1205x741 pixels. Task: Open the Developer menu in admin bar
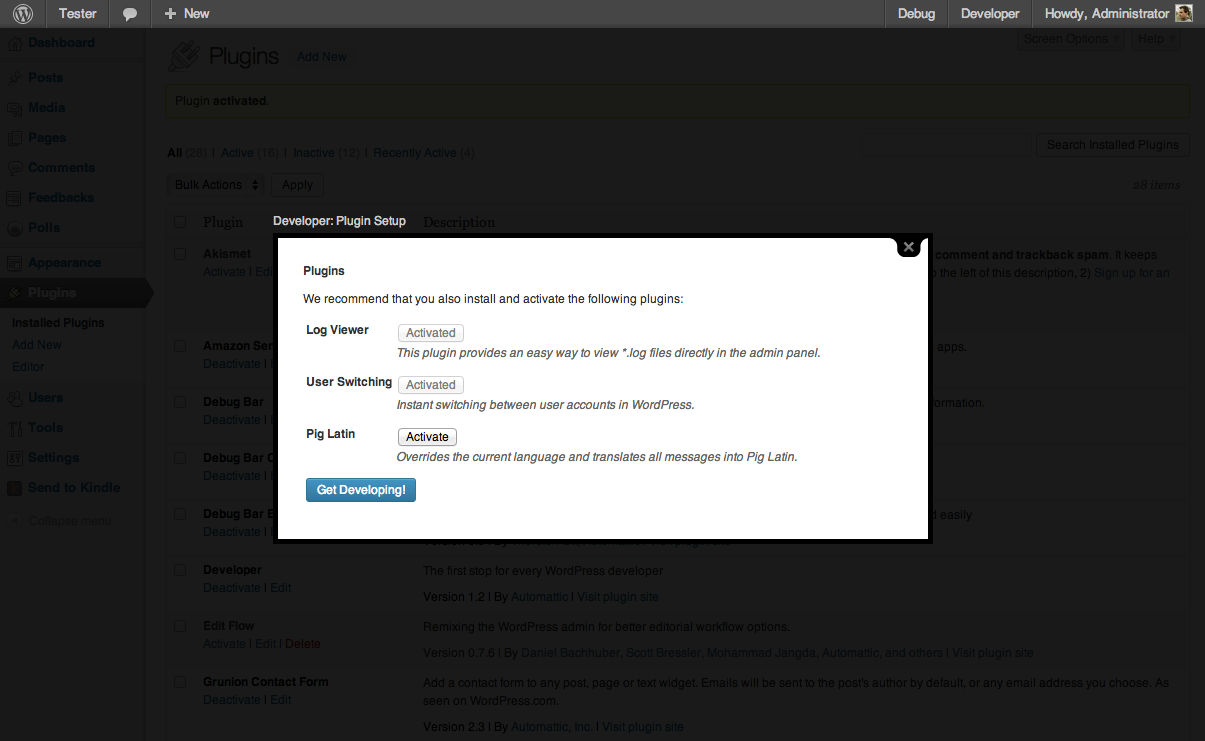[x=990, y=14]
